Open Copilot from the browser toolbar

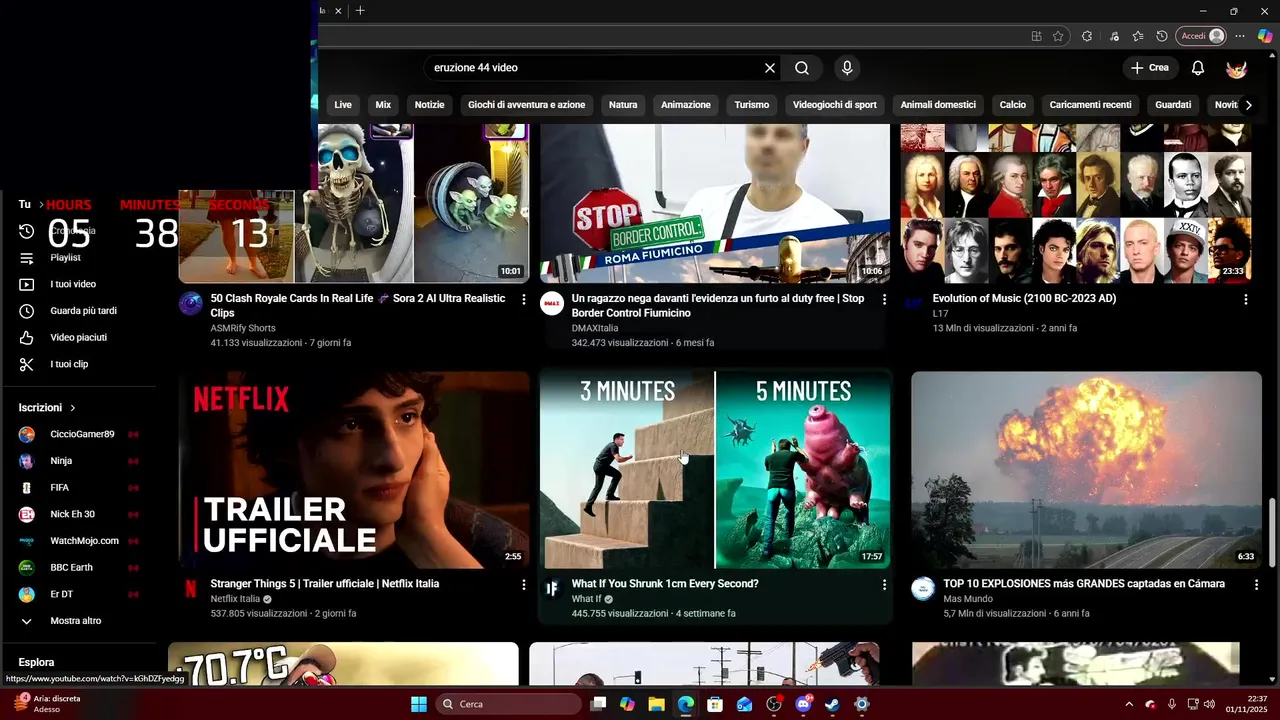coord(1265,36)
